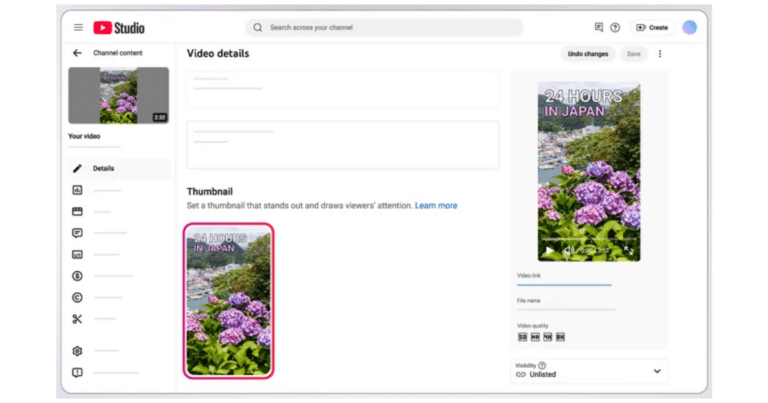Screen dimensions: 768x403
Task: Open the Copyright icon in sidebar
Action: pyautogui.click(x=77, y=297)
